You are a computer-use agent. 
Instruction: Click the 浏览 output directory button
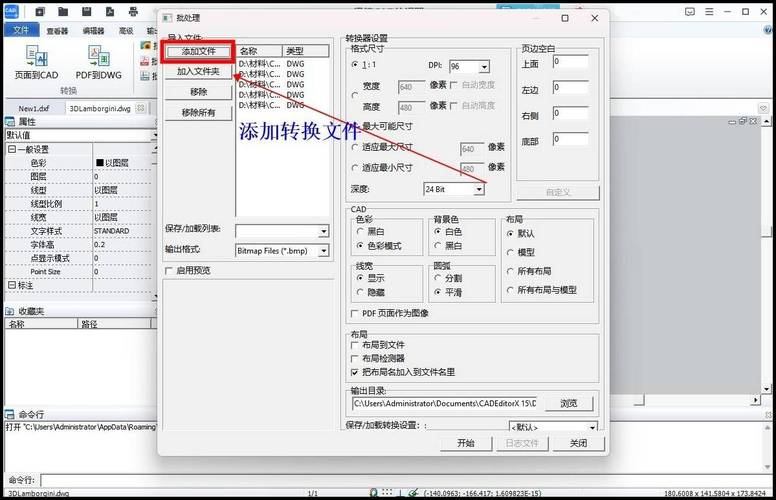569,403
